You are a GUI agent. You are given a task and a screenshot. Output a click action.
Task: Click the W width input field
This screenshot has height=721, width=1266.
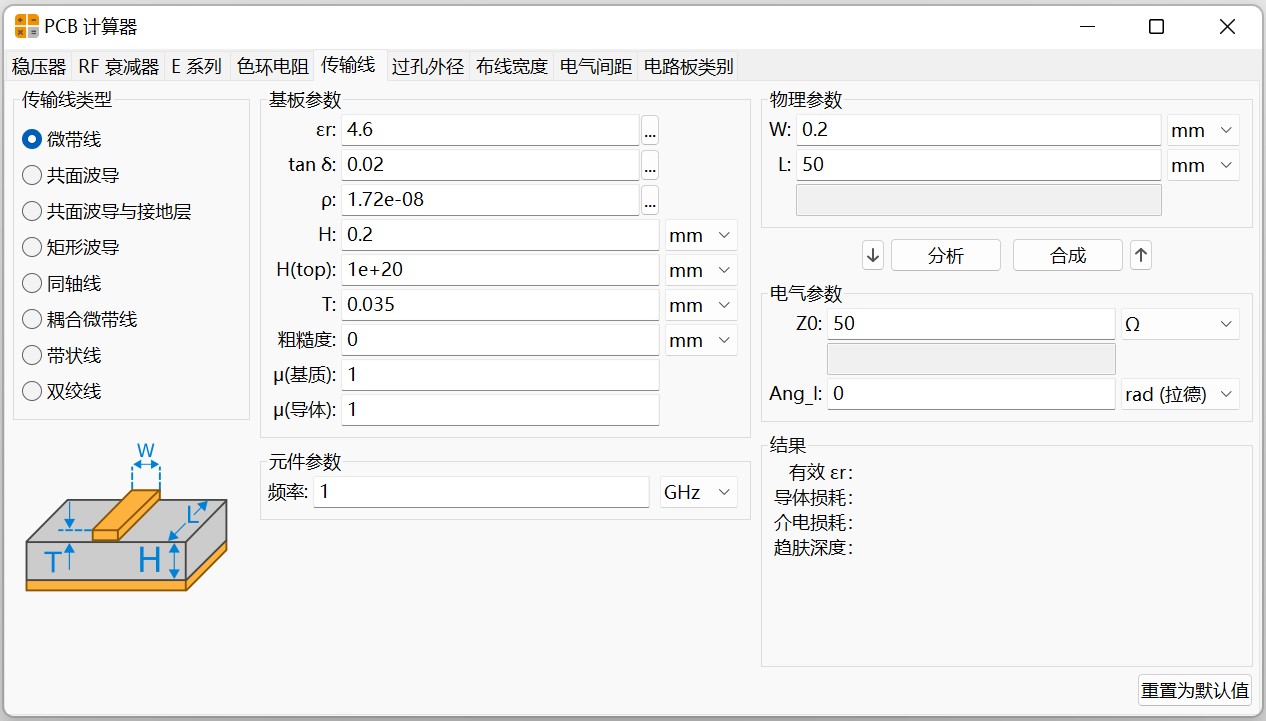click(x=979, y=130)
